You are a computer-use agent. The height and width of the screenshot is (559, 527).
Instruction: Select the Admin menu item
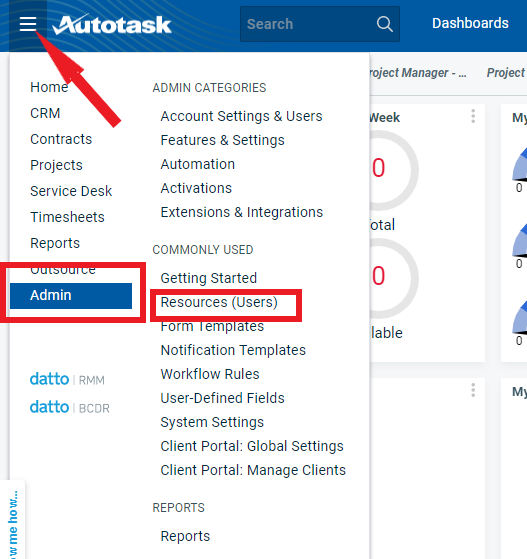(71, 296)
